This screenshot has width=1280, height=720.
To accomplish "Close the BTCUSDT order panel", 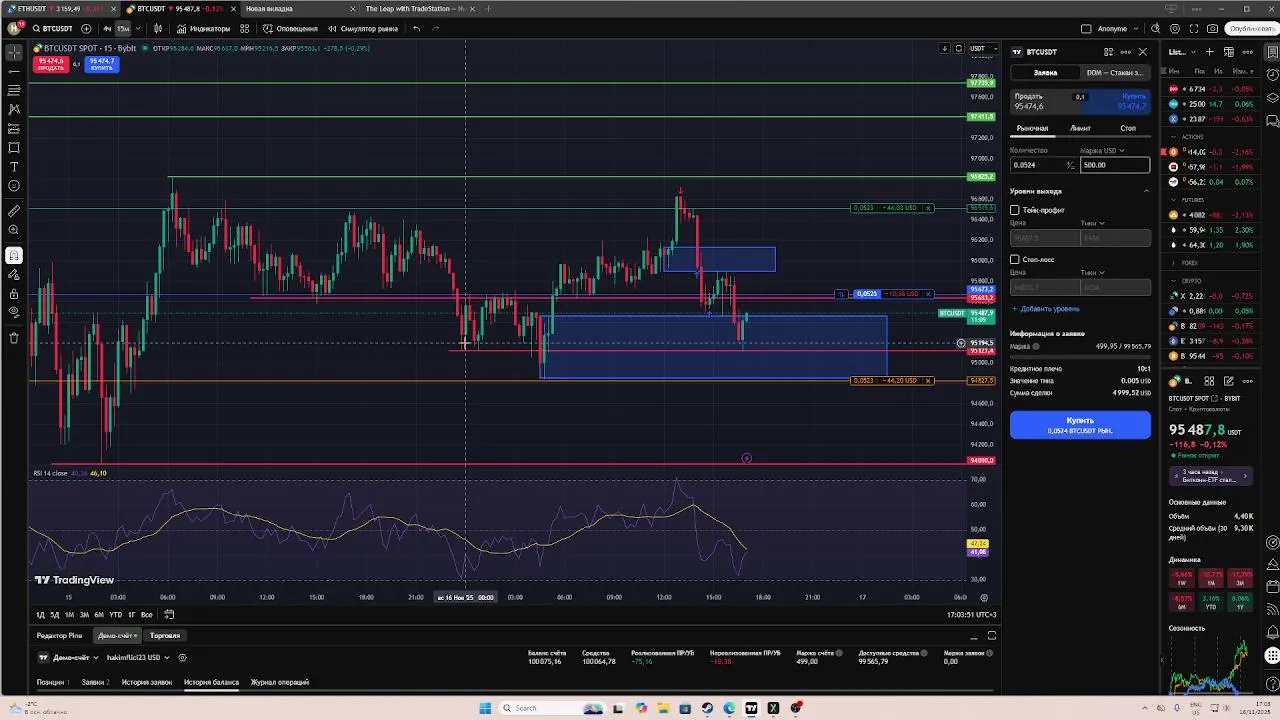I will pyautogui.click(x=1143, y=52).
